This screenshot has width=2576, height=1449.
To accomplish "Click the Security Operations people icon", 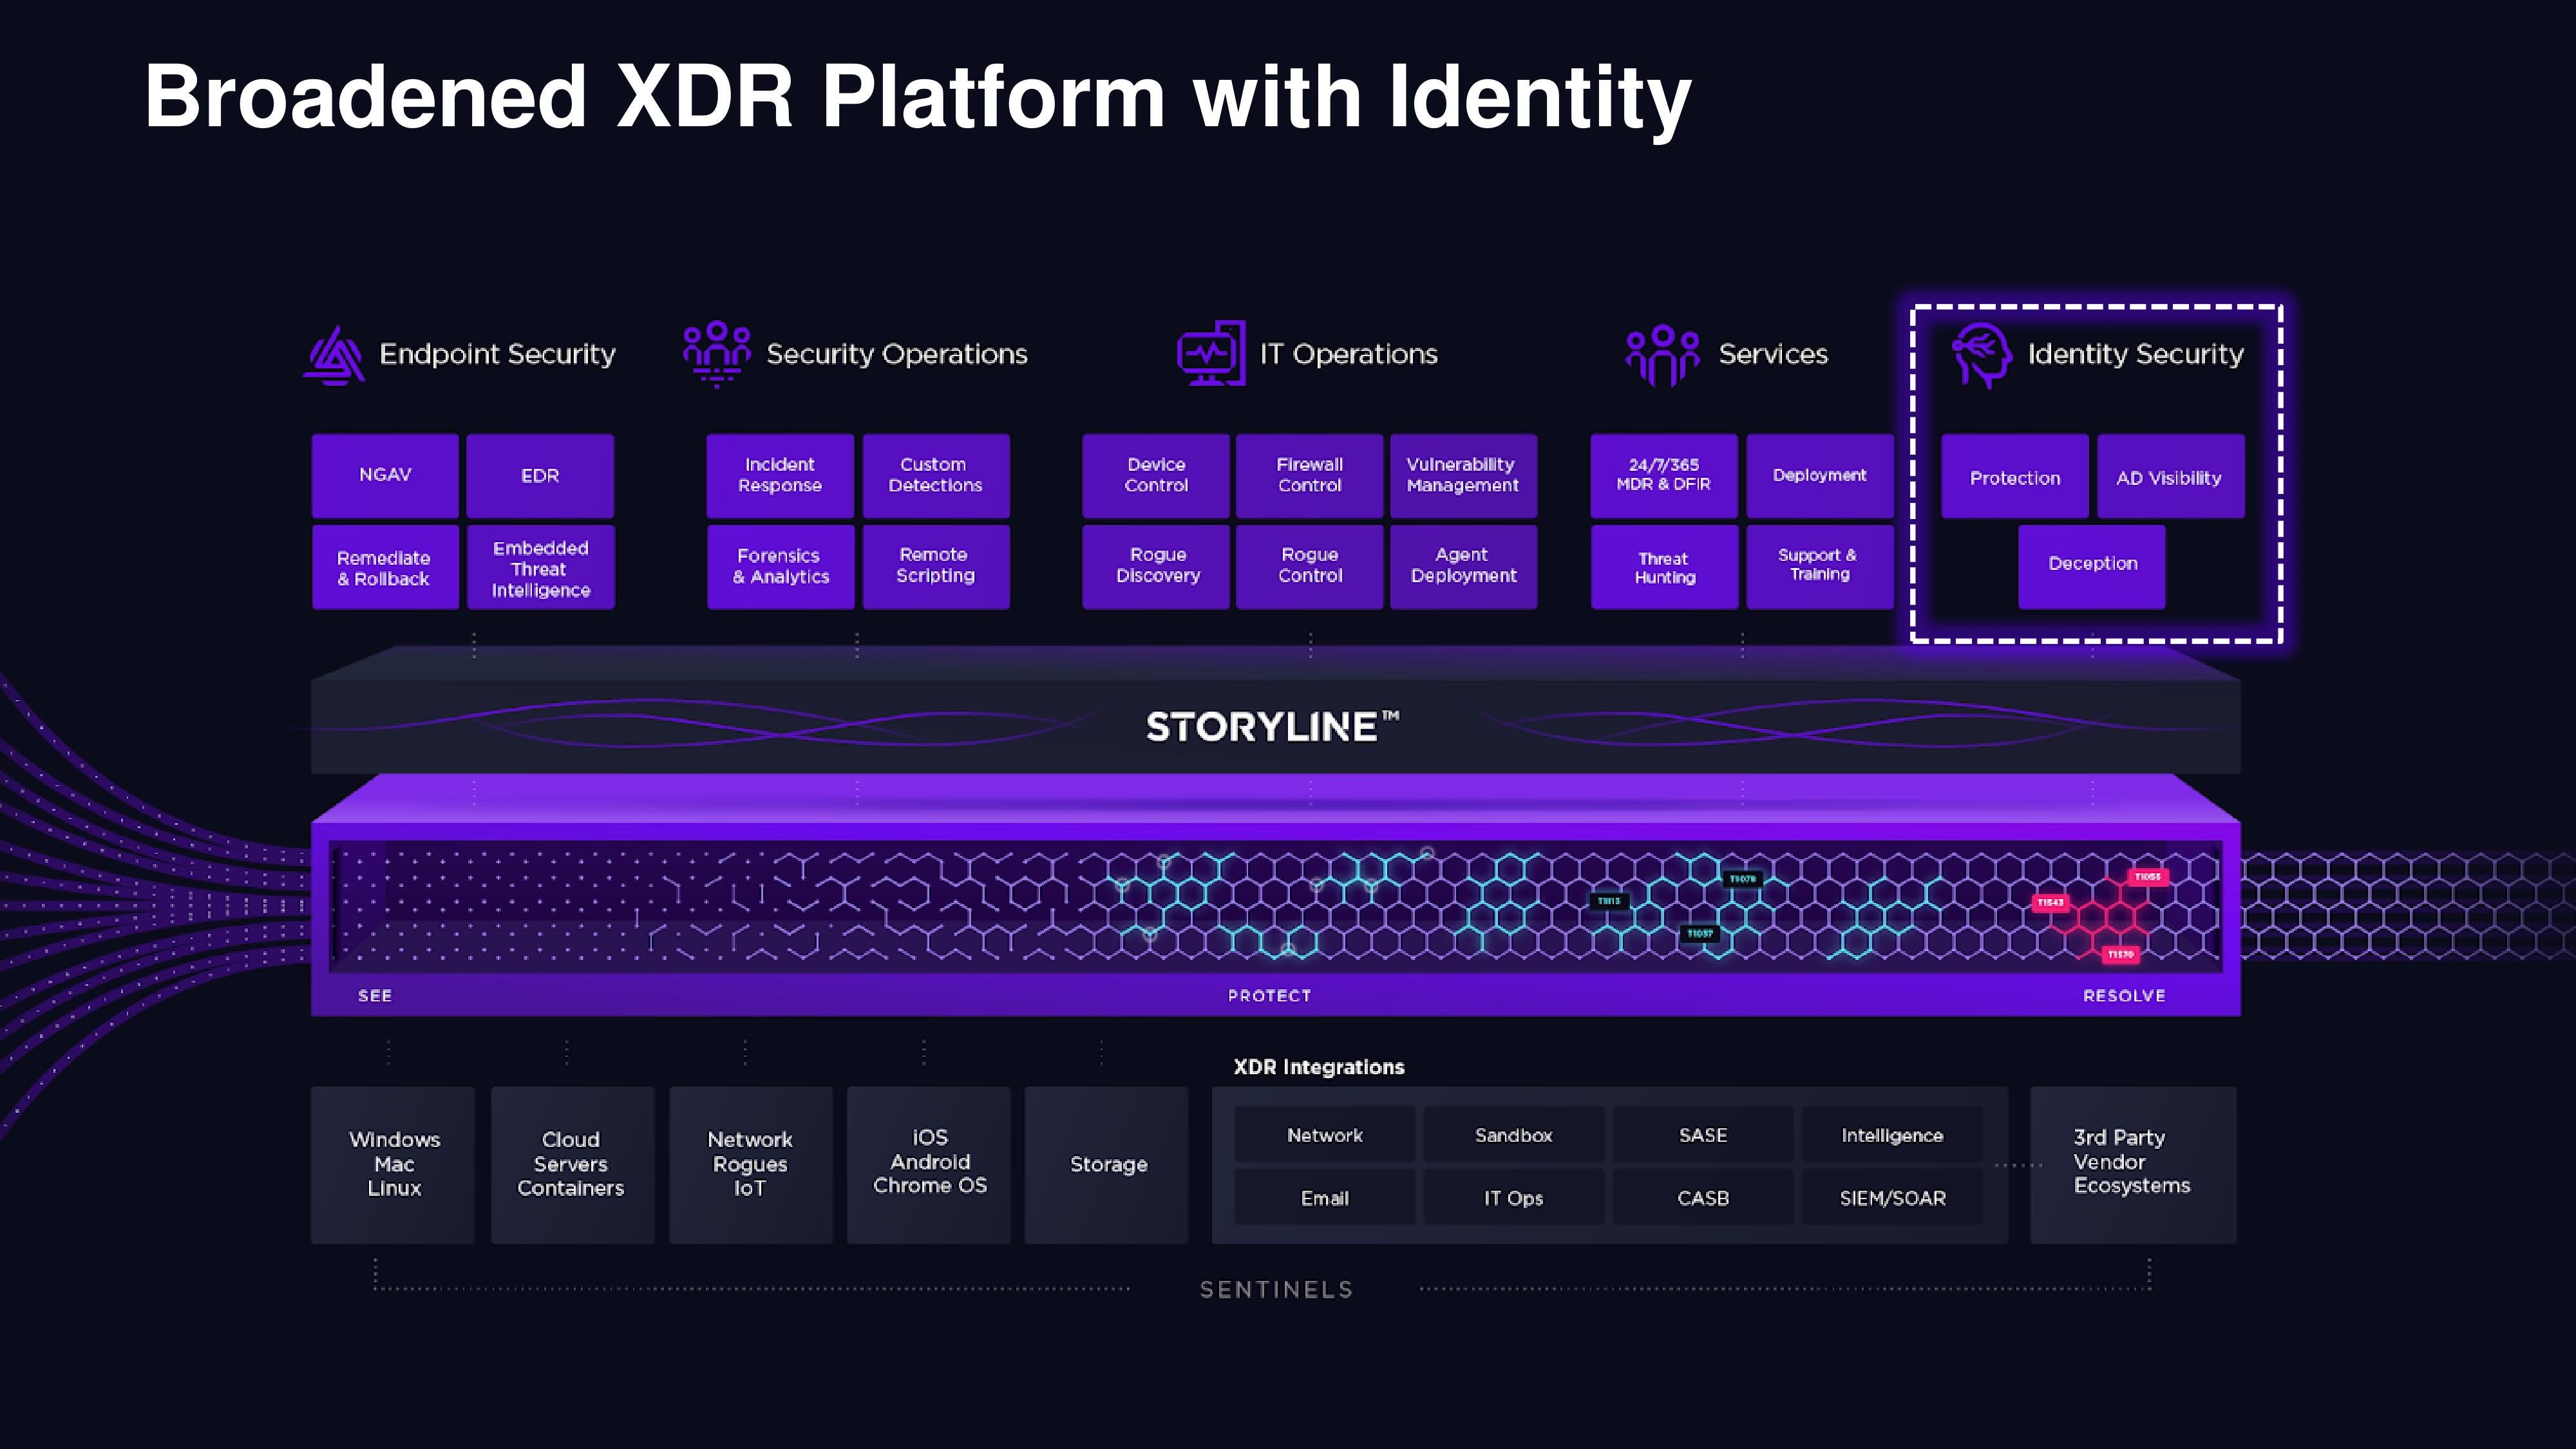I will (717, 353).
